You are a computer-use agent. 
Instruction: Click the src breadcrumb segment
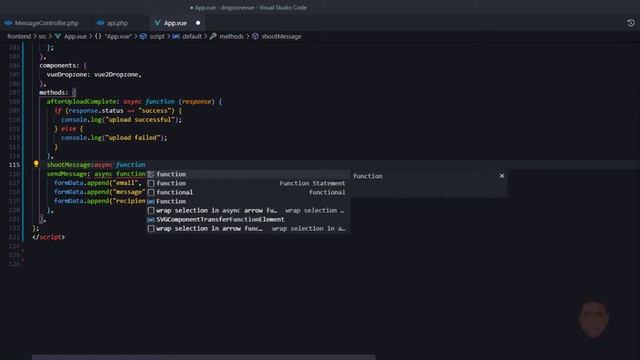(42, 36)
